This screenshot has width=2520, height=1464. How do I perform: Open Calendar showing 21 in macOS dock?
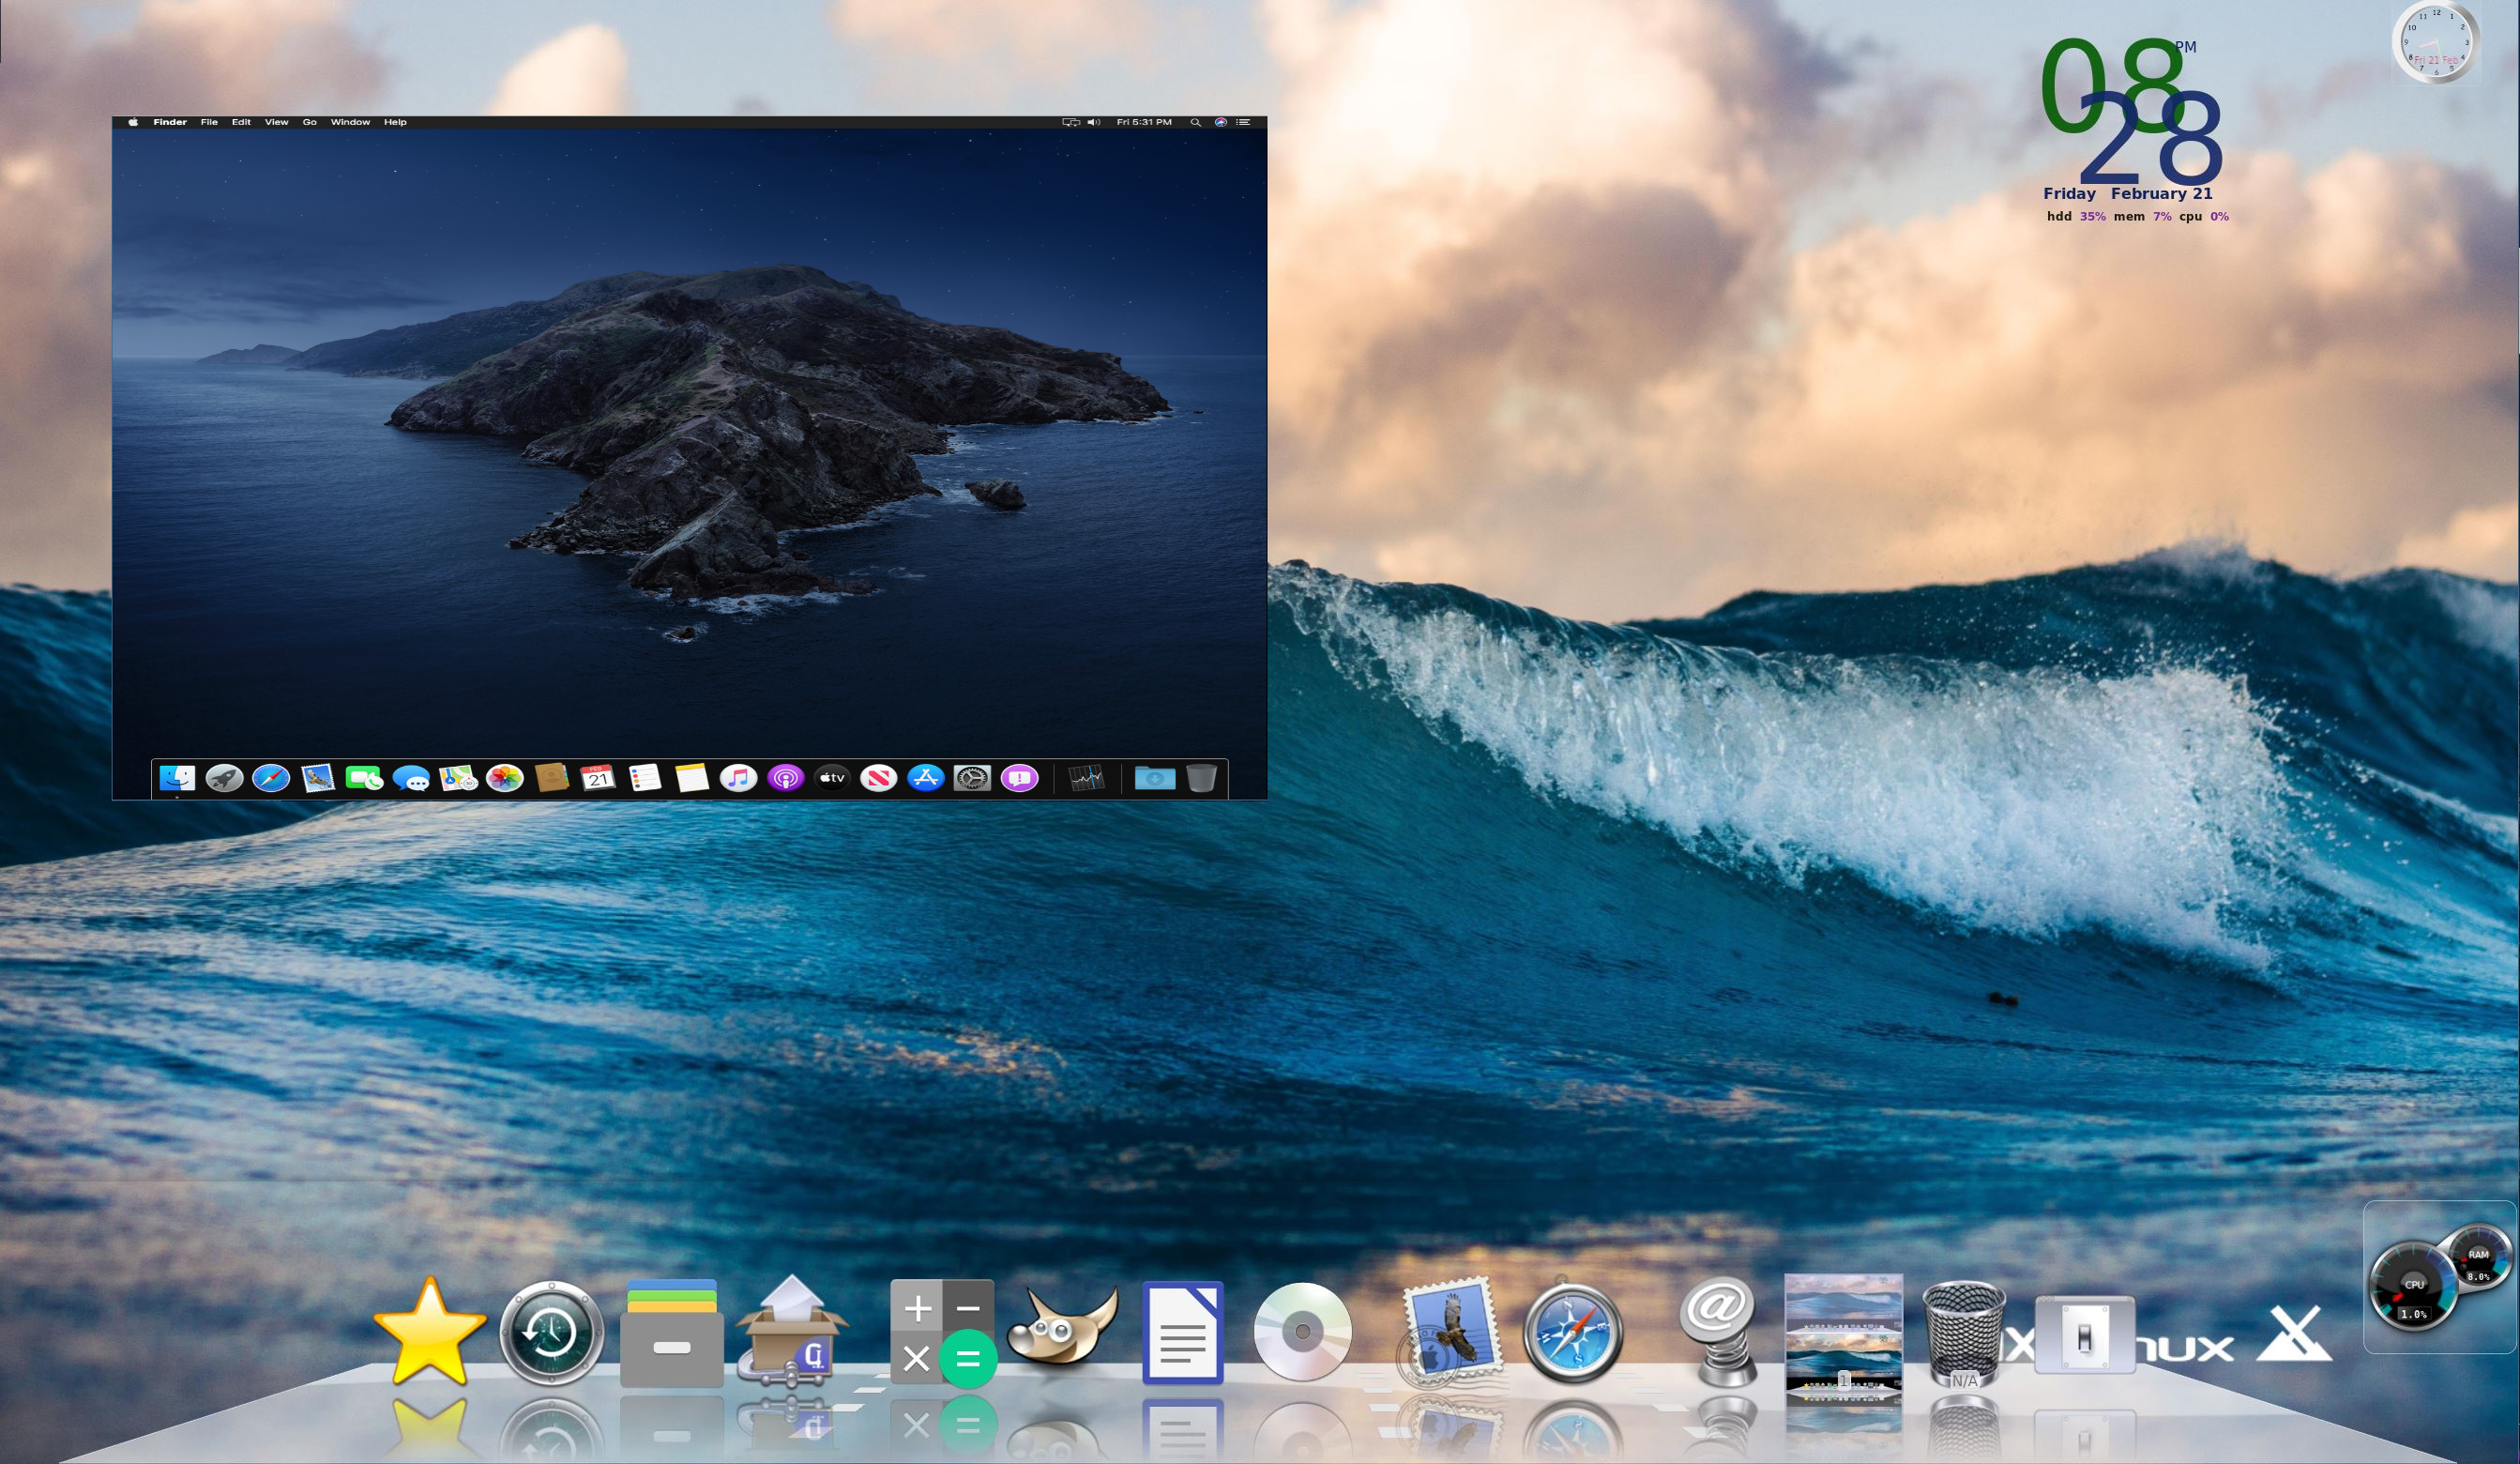coord(598,777)
